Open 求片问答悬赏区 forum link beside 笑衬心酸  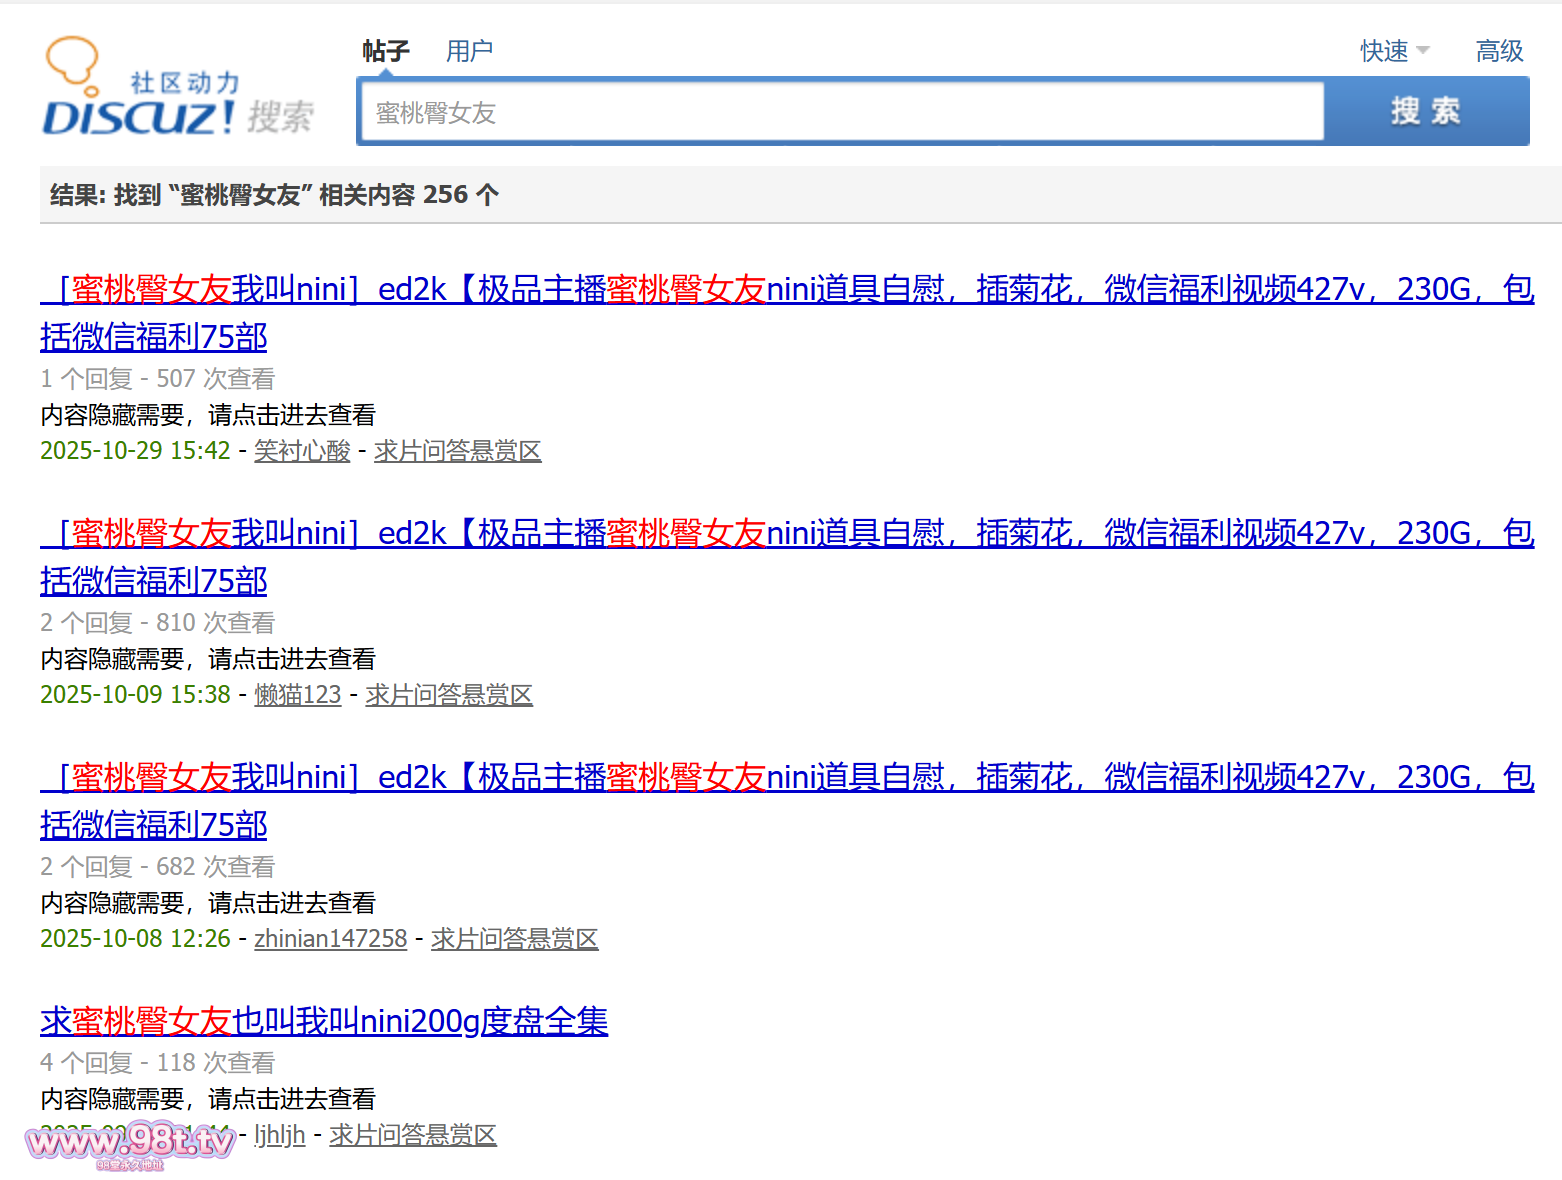coord(457,451)
